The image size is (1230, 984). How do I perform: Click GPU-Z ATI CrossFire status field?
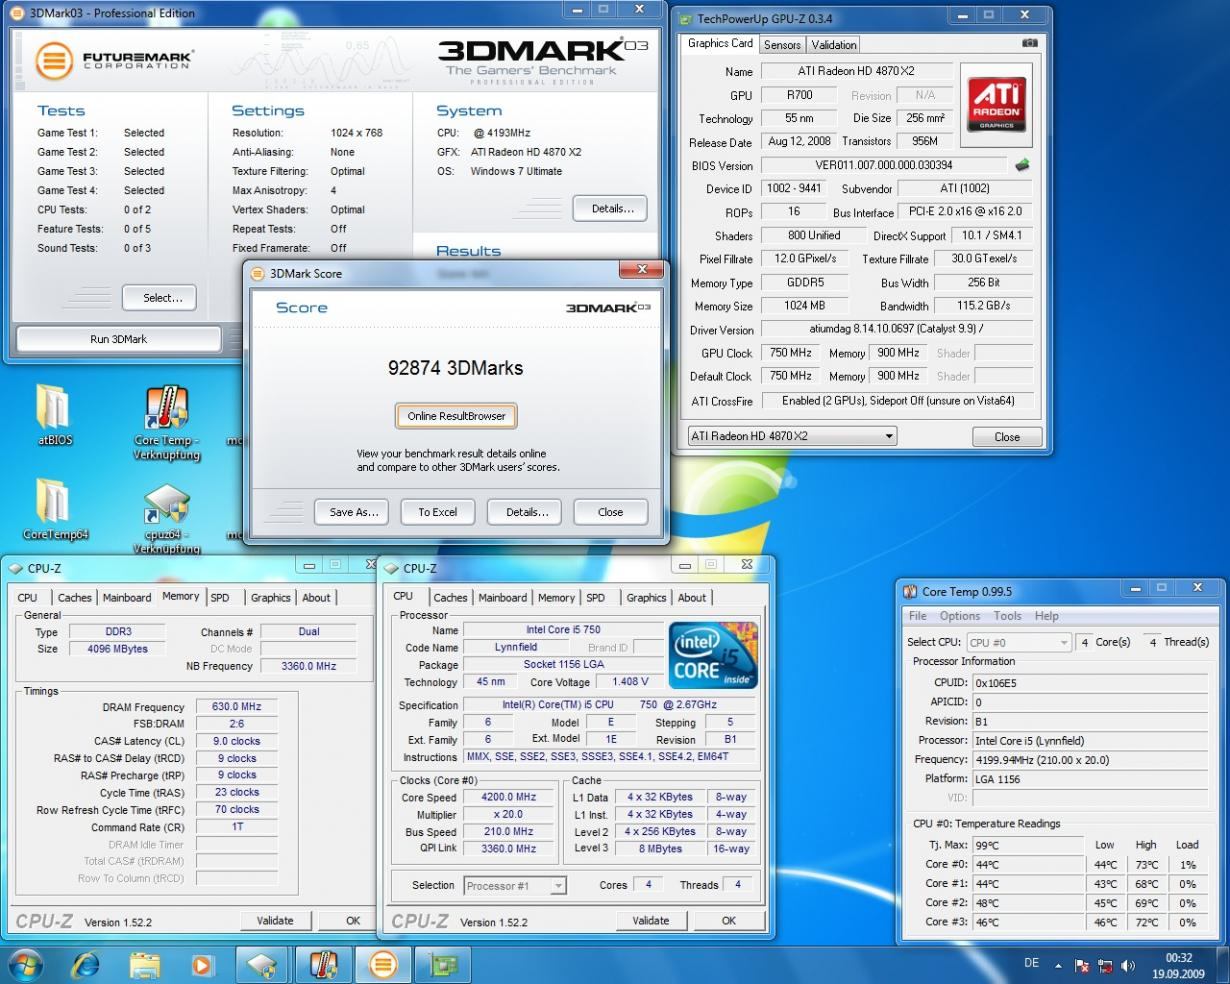coord(897,400)
